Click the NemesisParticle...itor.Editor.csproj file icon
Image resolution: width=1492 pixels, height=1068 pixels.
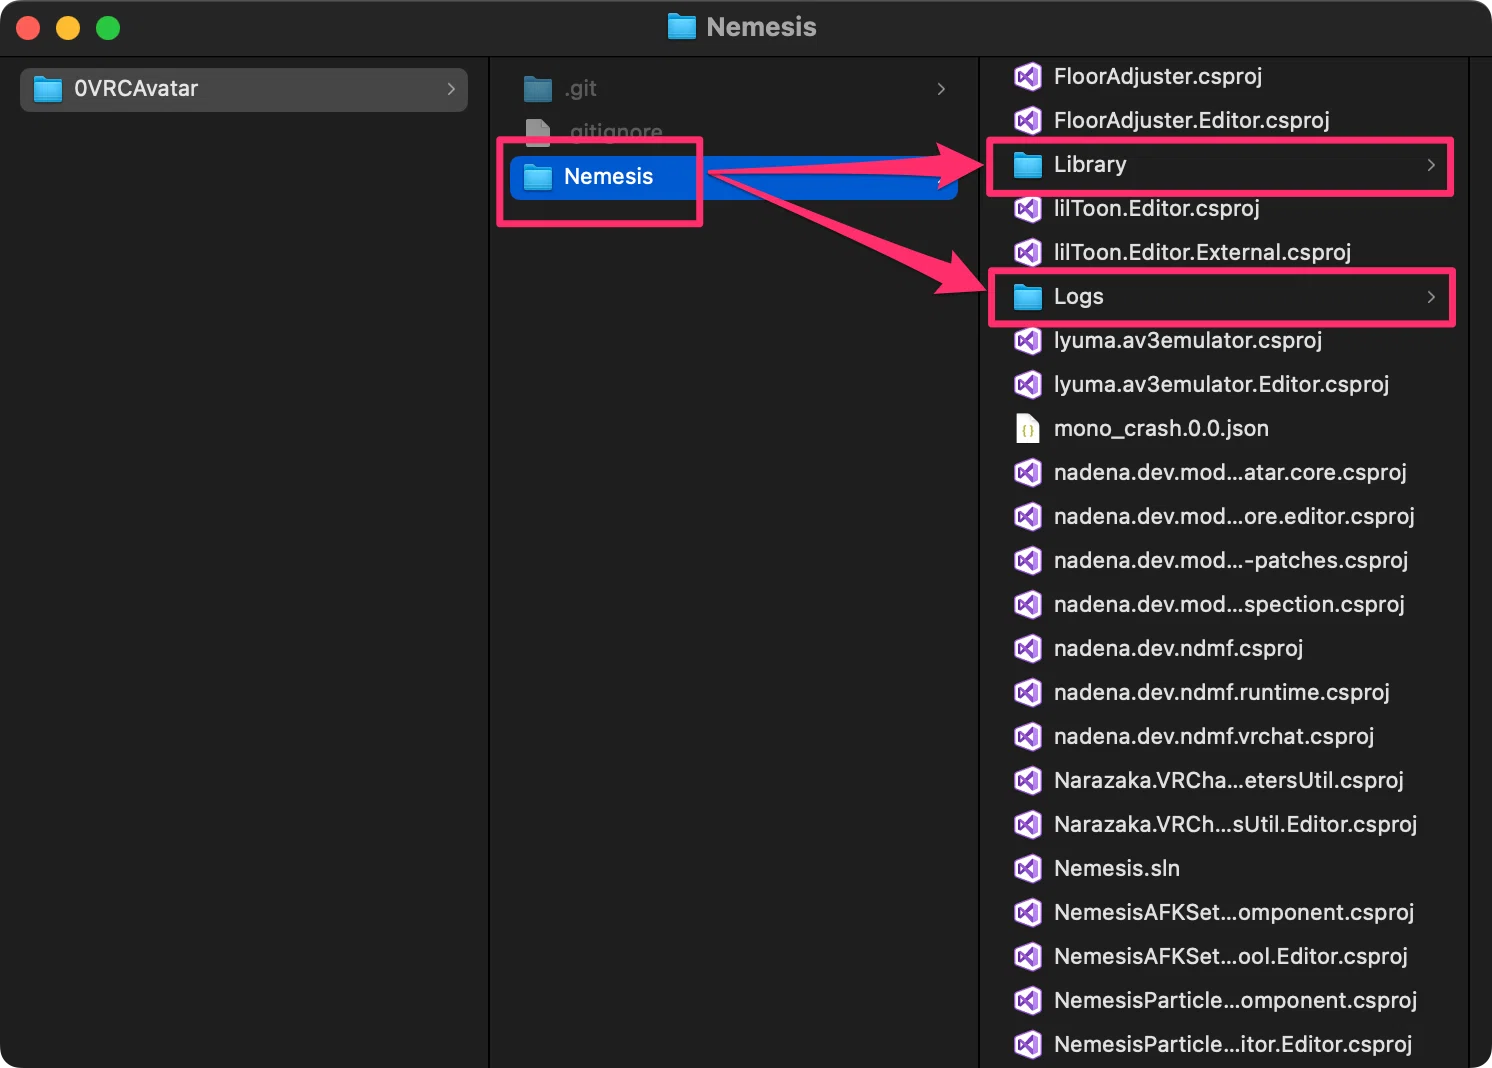pyautogui.click(x=1028, y=1044)
